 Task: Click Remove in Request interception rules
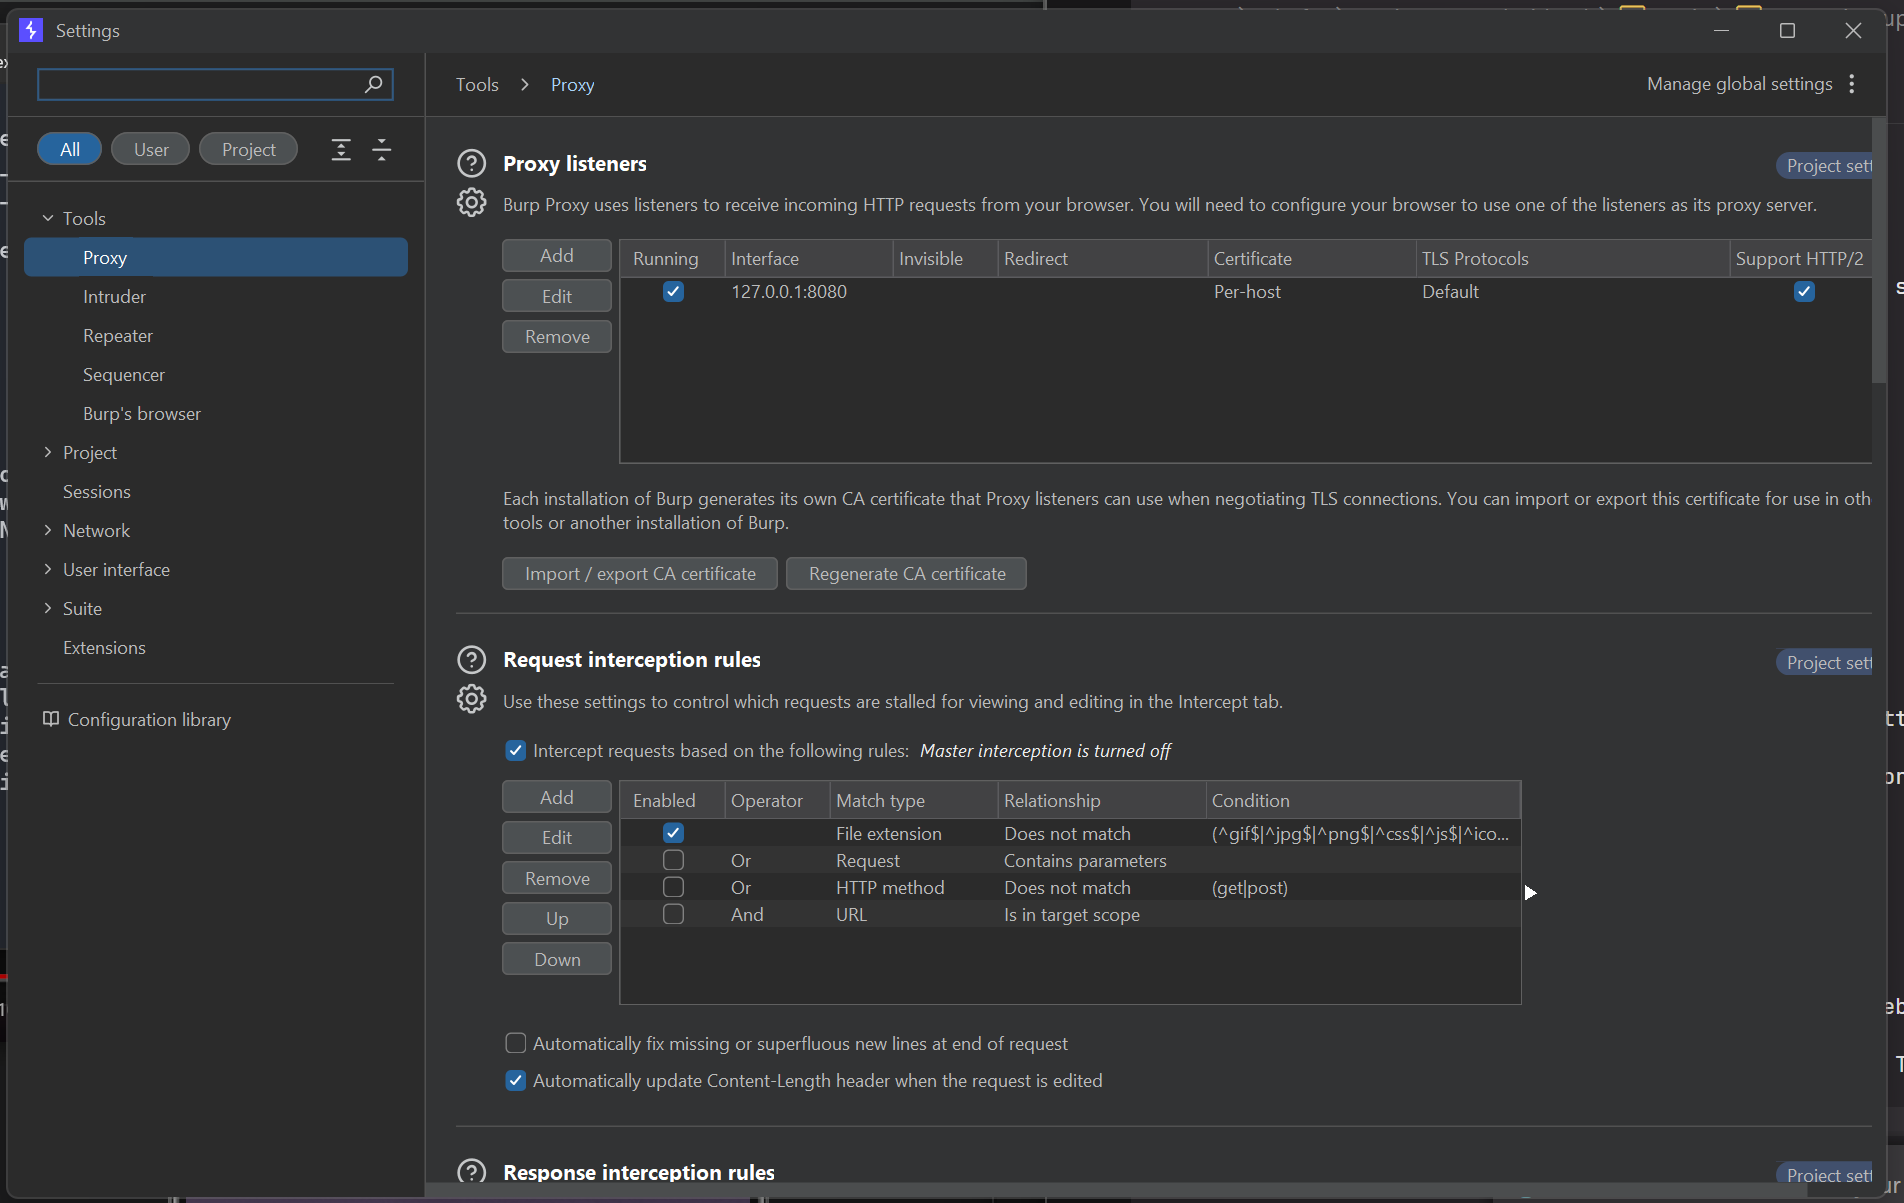pyautogui.click(x=557, y=878)
